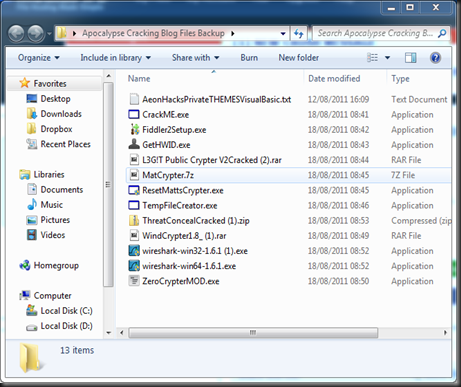Select wireshark-win64-1.6.1.exe file icon
The width and height of the screenshot is (461, 387).
pos(134,266)
